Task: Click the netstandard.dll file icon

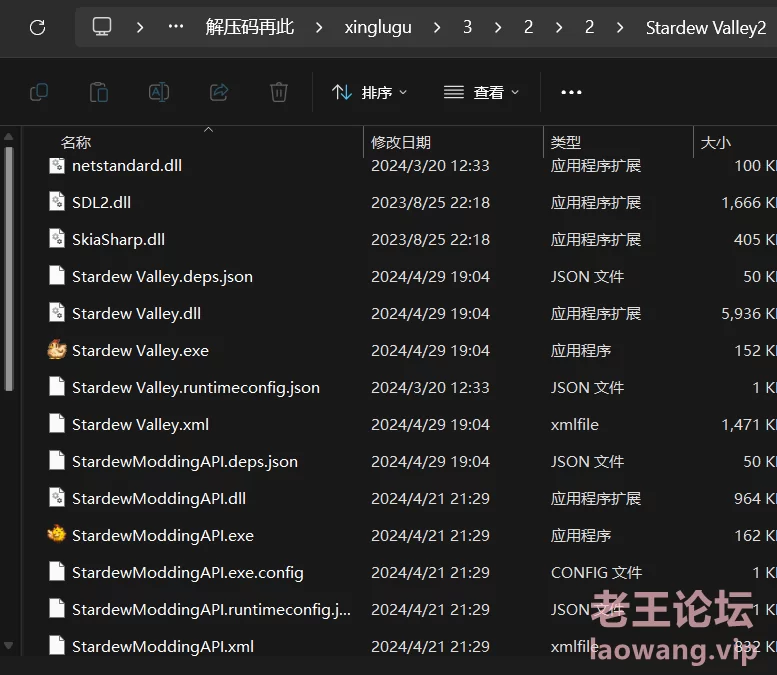Action: point(57,166)
